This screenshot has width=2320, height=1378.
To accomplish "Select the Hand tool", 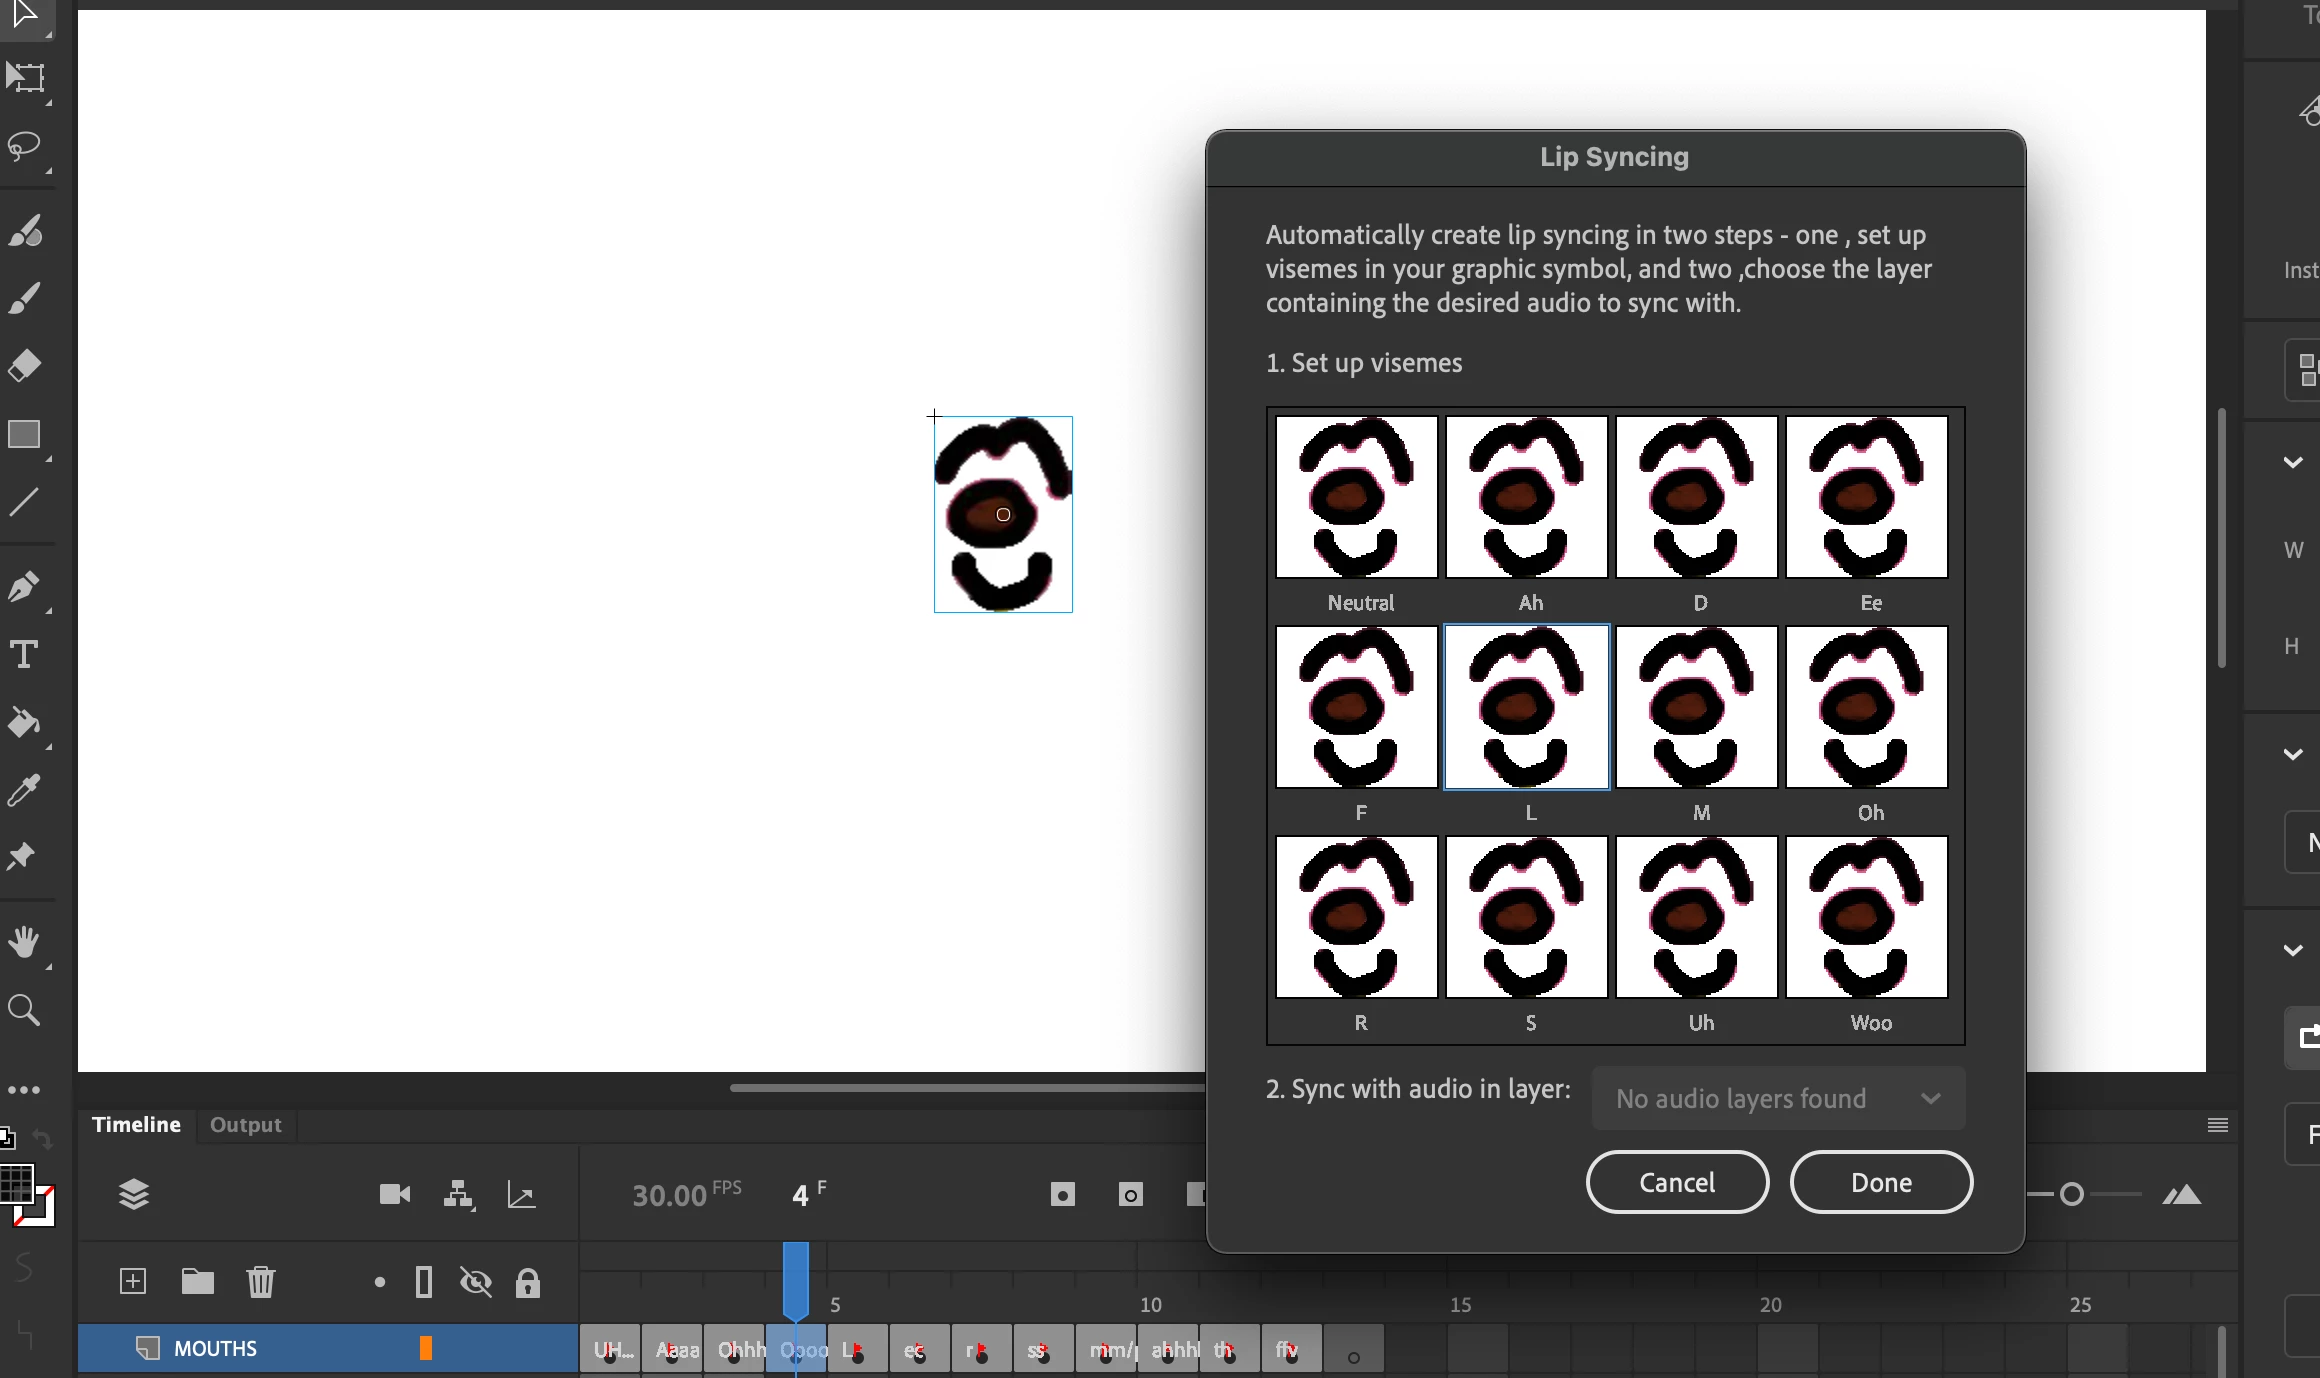I will (x=24, y=941).
